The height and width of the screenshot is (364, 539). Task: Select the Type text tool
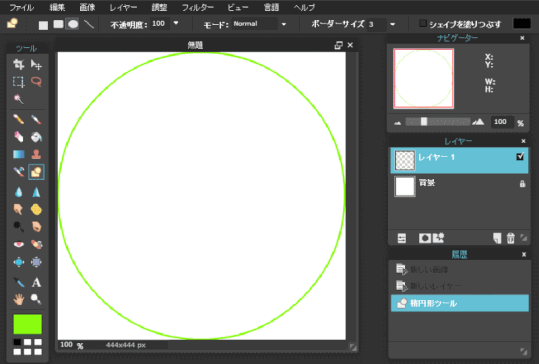pyautogui.click(x=36, y=282)
